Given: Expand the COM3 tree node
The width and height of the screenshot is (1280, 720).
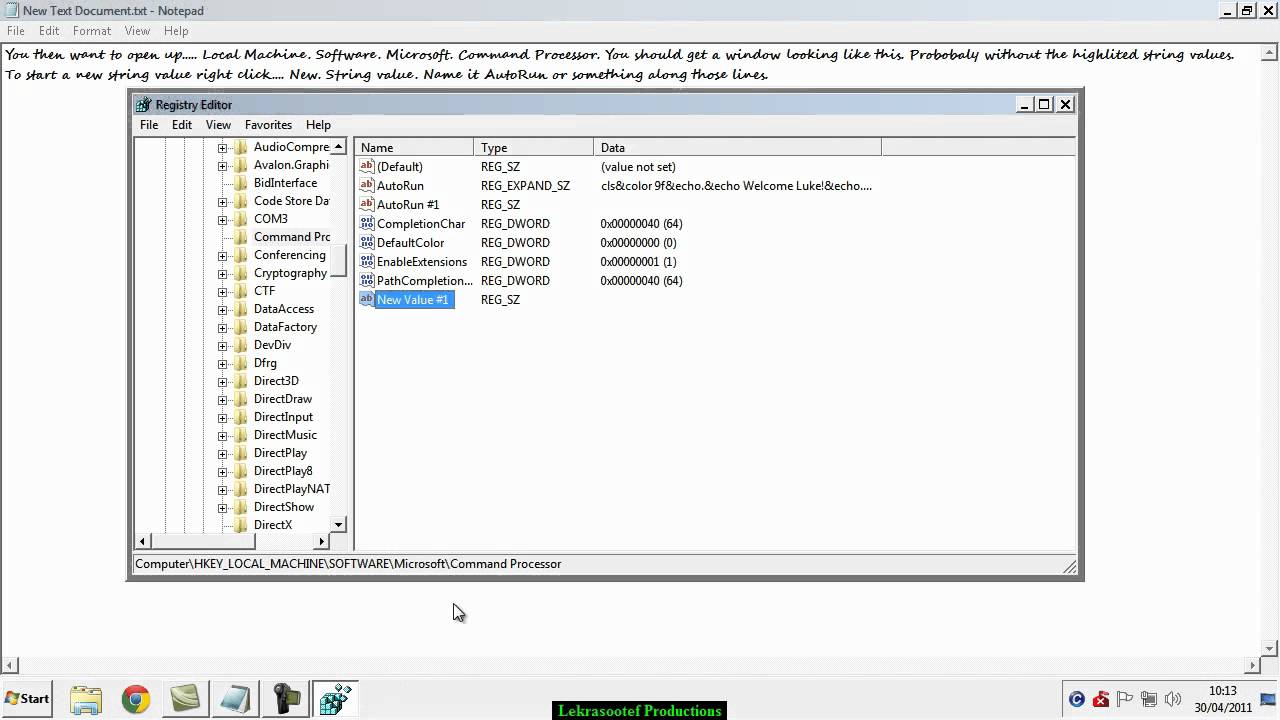Looking at the screenshot, I should click(x=222, y=219).
